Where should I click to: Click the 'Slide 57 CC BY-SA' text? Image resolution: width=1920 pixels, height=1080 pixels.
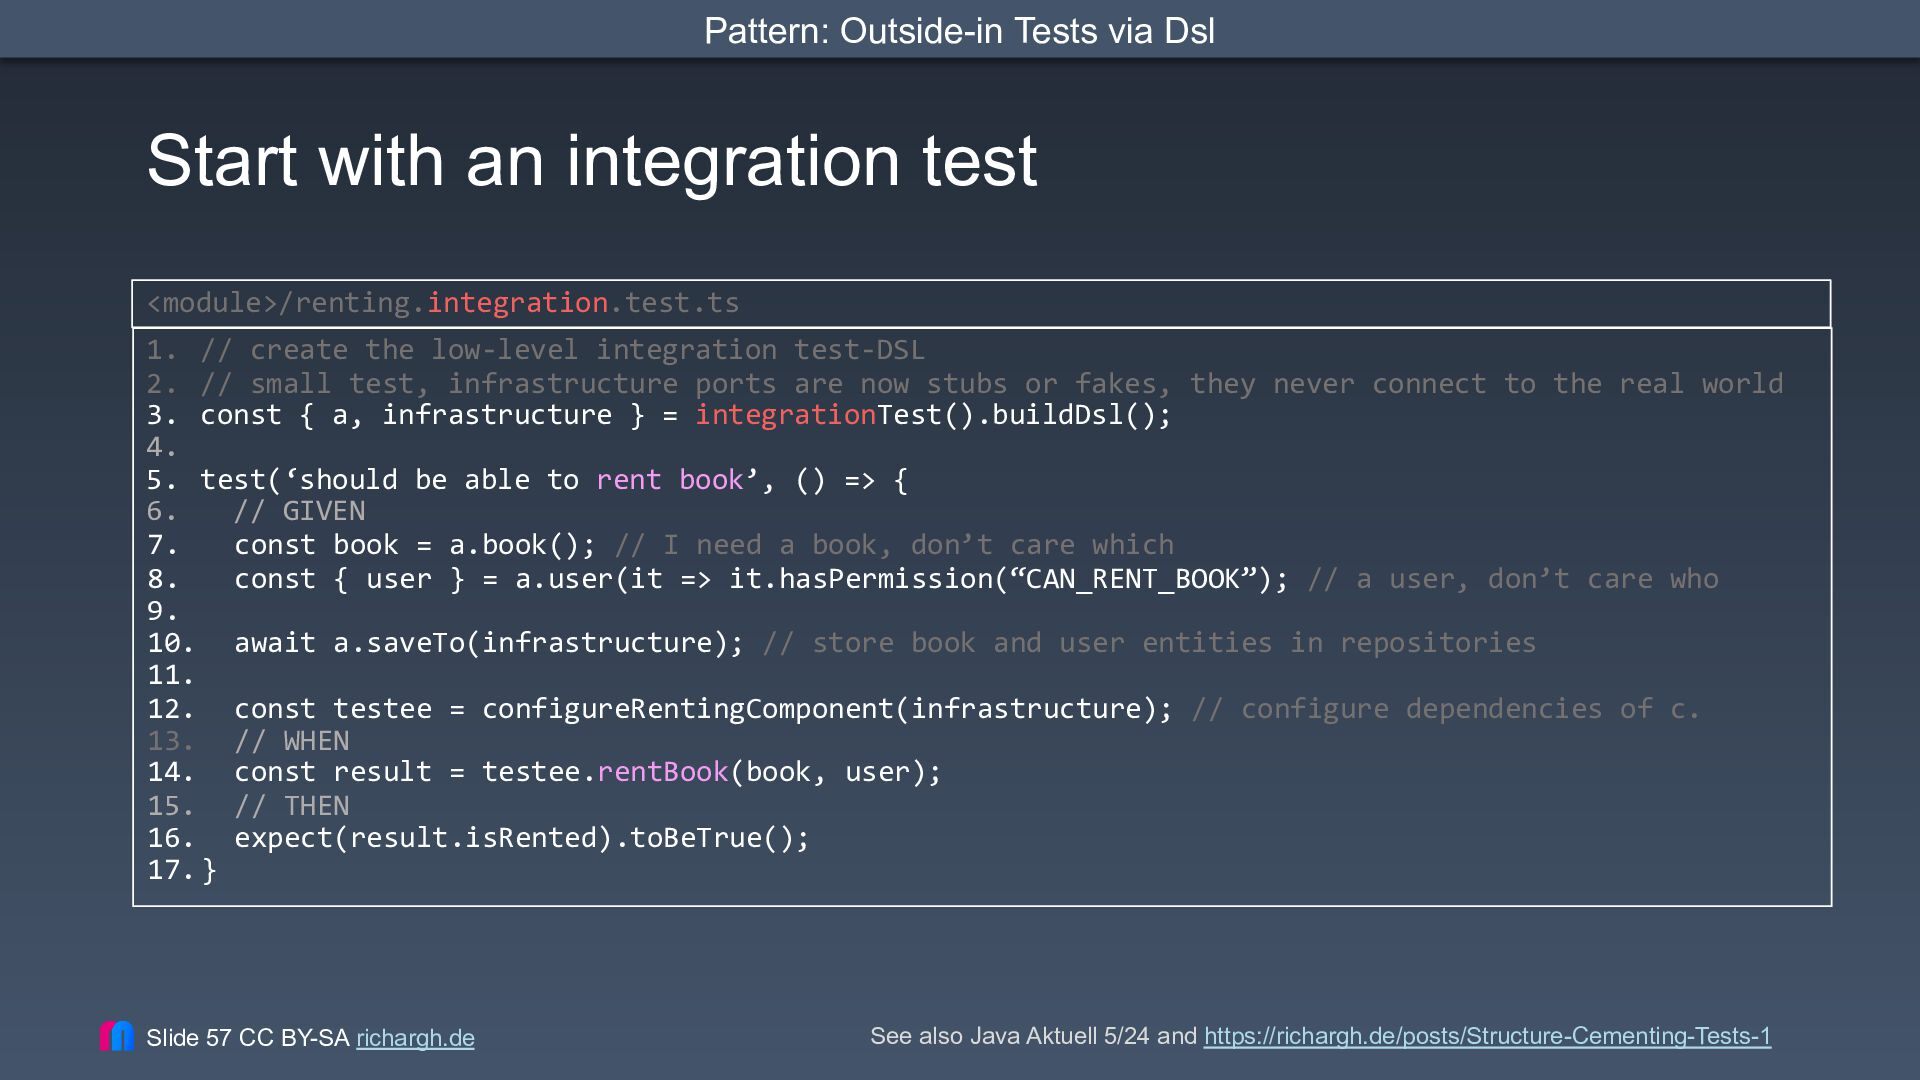click(x=247, y=1038)
